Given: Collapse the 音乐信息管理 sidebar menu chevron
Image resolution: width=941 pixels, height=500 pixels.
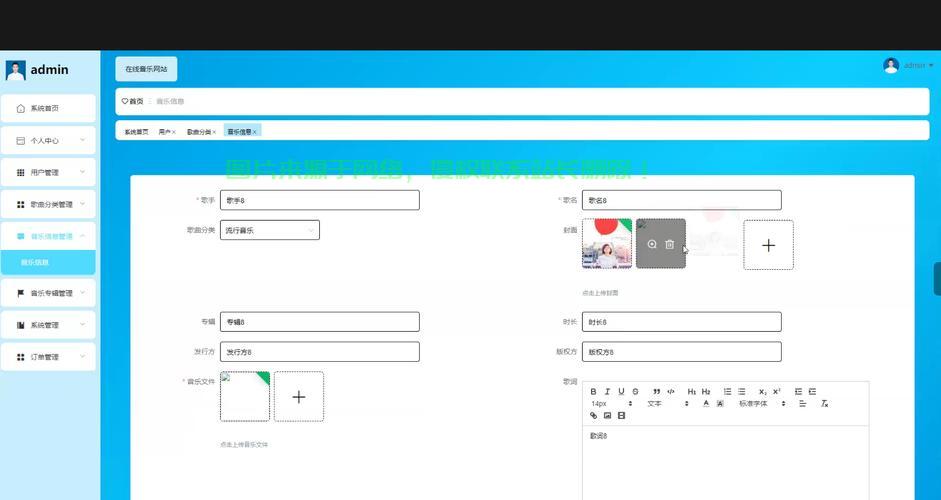Looking at the screenshot, I should tap(82, 236).
